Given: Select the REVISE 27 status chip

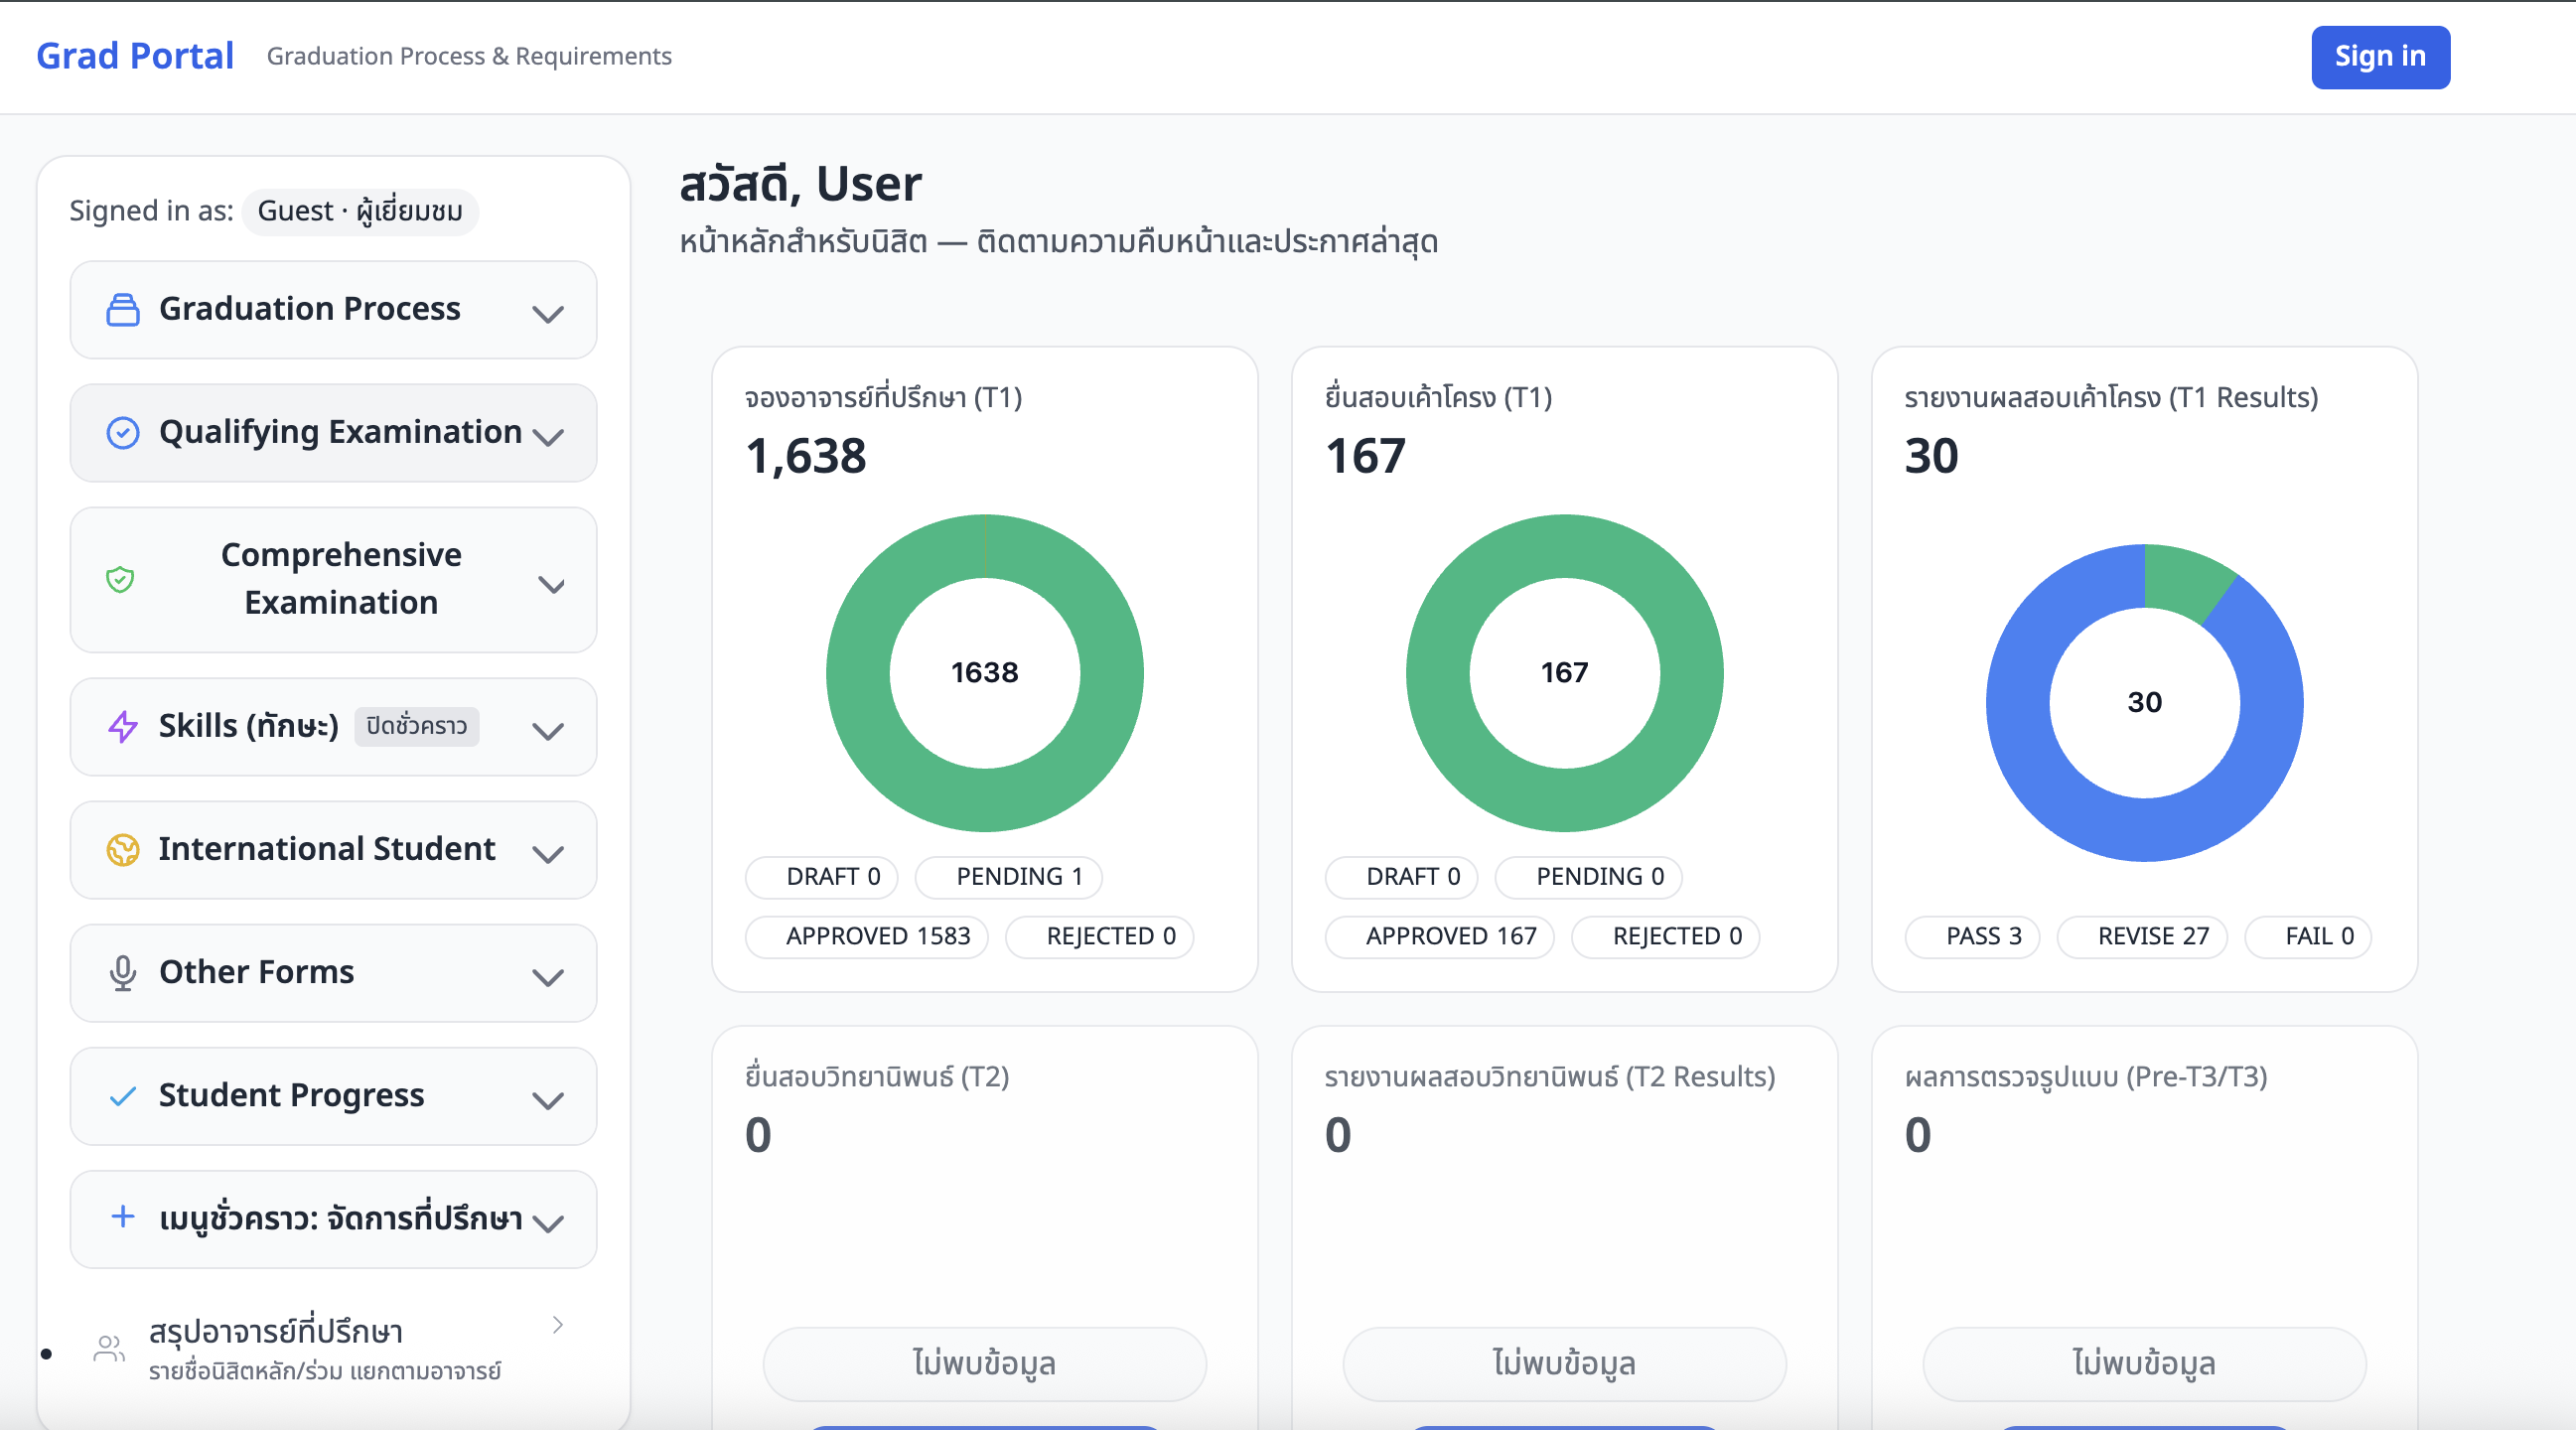Looking at the screenshot, I should (x=2142, y=936).
